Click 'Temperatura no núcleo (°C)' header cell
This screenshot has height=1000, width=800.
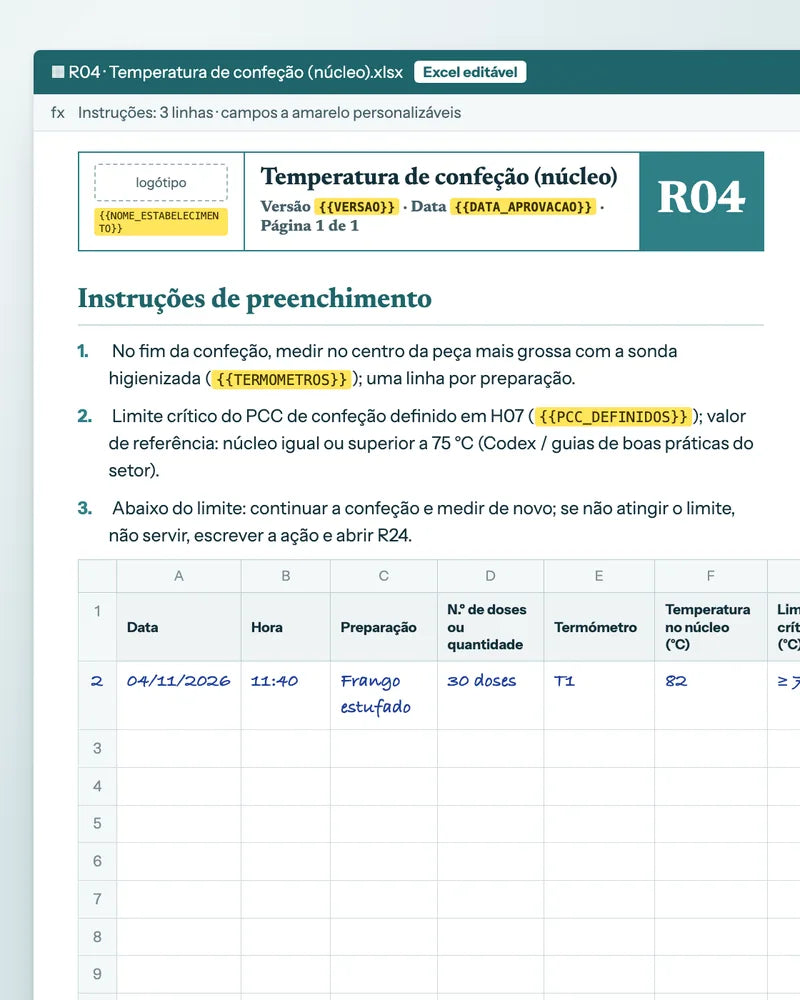click(x=711, y=627)
